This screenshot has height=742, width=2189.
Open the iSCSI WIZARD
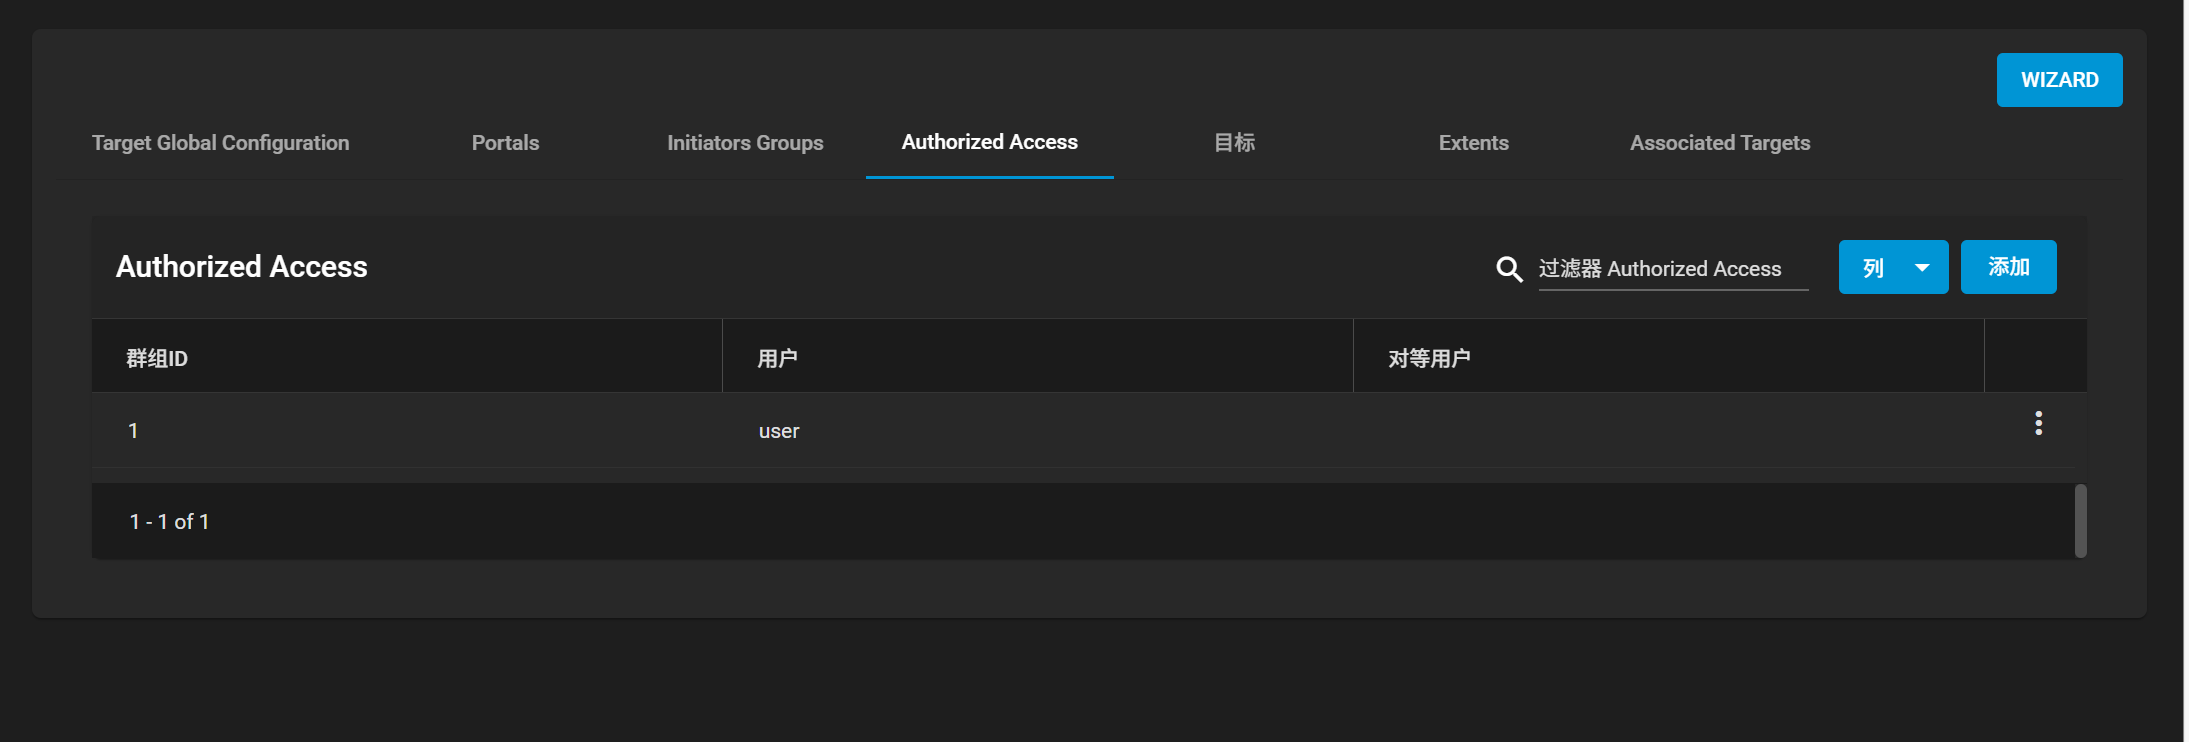2058,80
